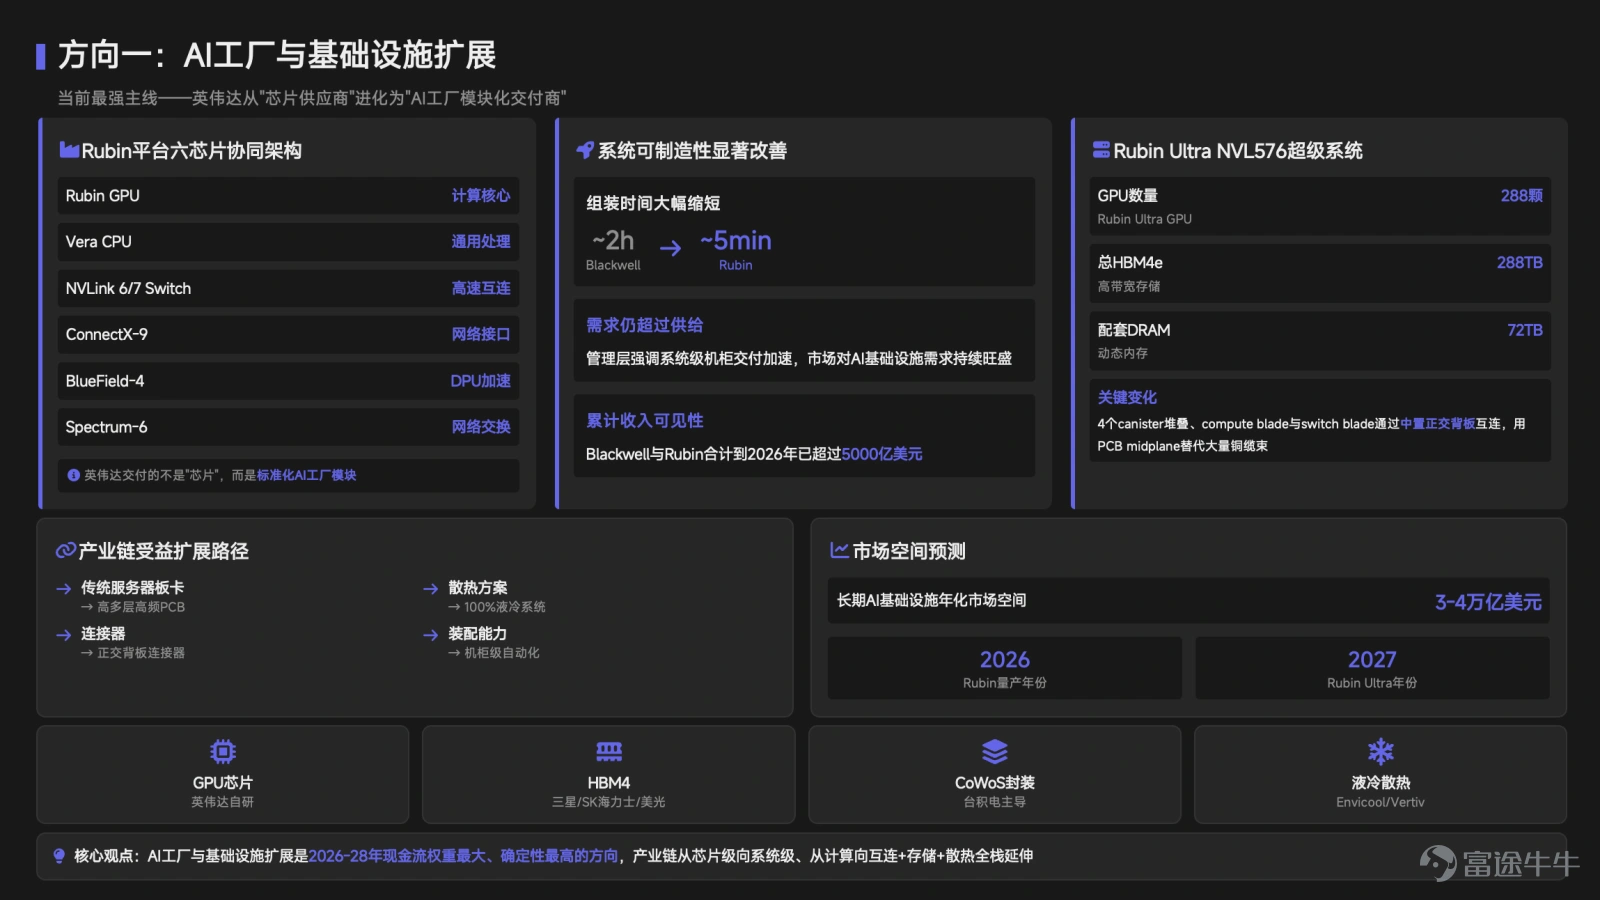Viewport: 1600px width, 900px height.
Task: Click the subtitle starting with 当前最强主线
Action: coord(312,98)
